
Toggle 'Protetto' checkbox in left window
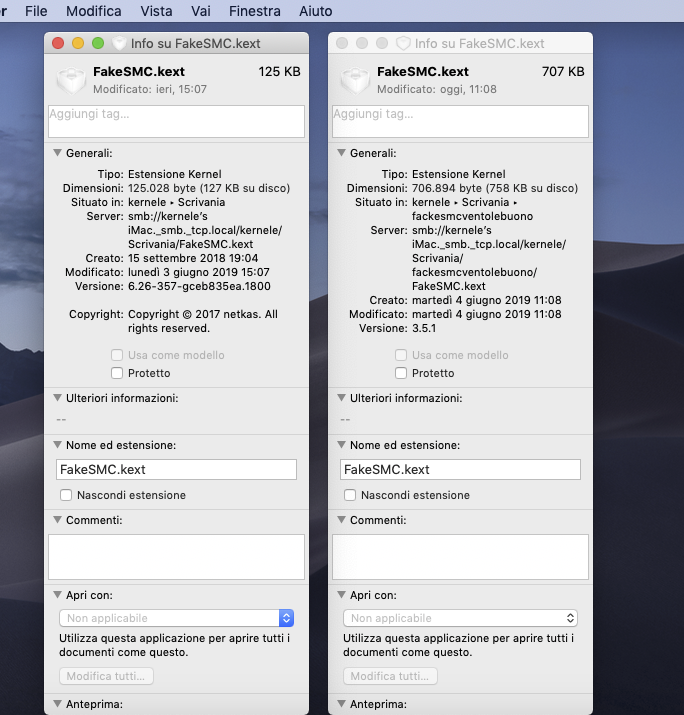coord(117,373)
